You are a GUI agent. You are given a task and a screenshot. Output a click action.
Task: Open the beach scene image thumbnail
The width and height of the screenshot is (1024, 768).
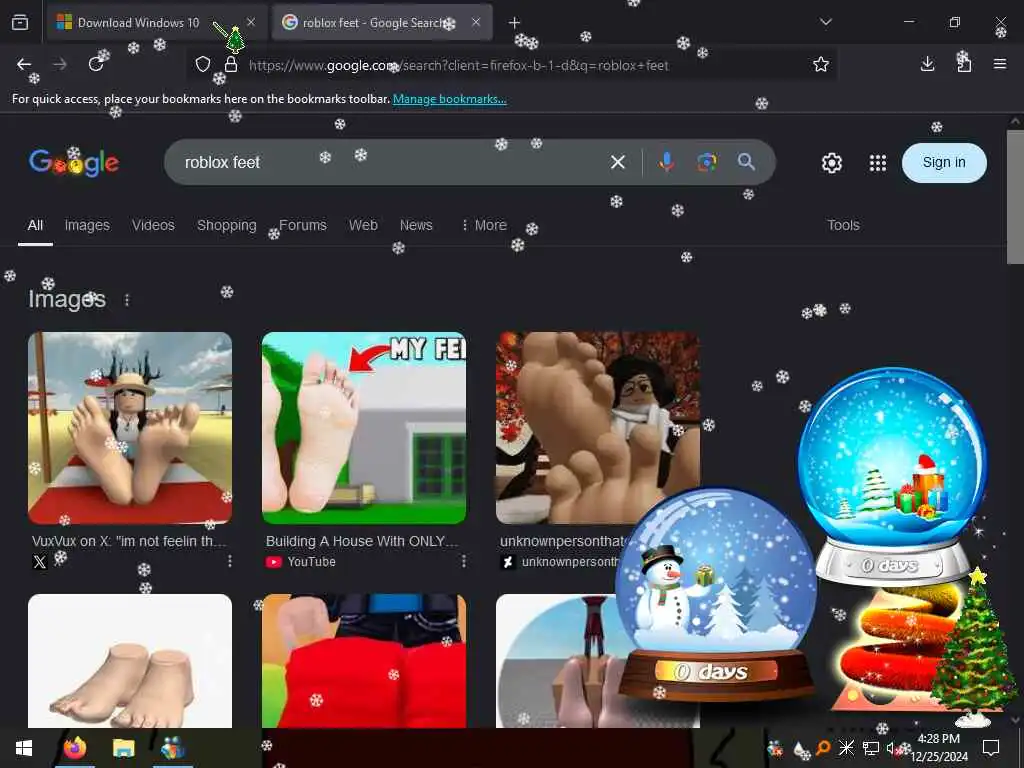coord(130,428)
